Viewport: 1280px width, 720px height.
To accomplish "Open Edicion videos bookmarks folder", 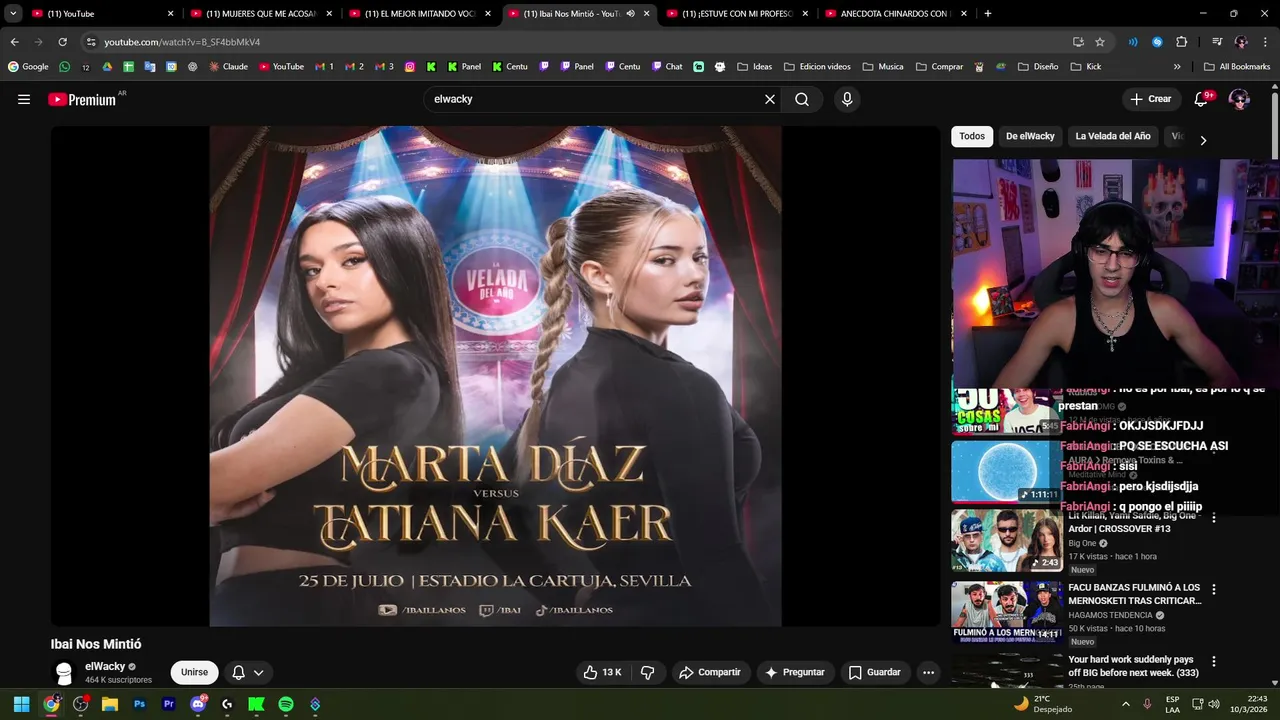I will point(817,67).
